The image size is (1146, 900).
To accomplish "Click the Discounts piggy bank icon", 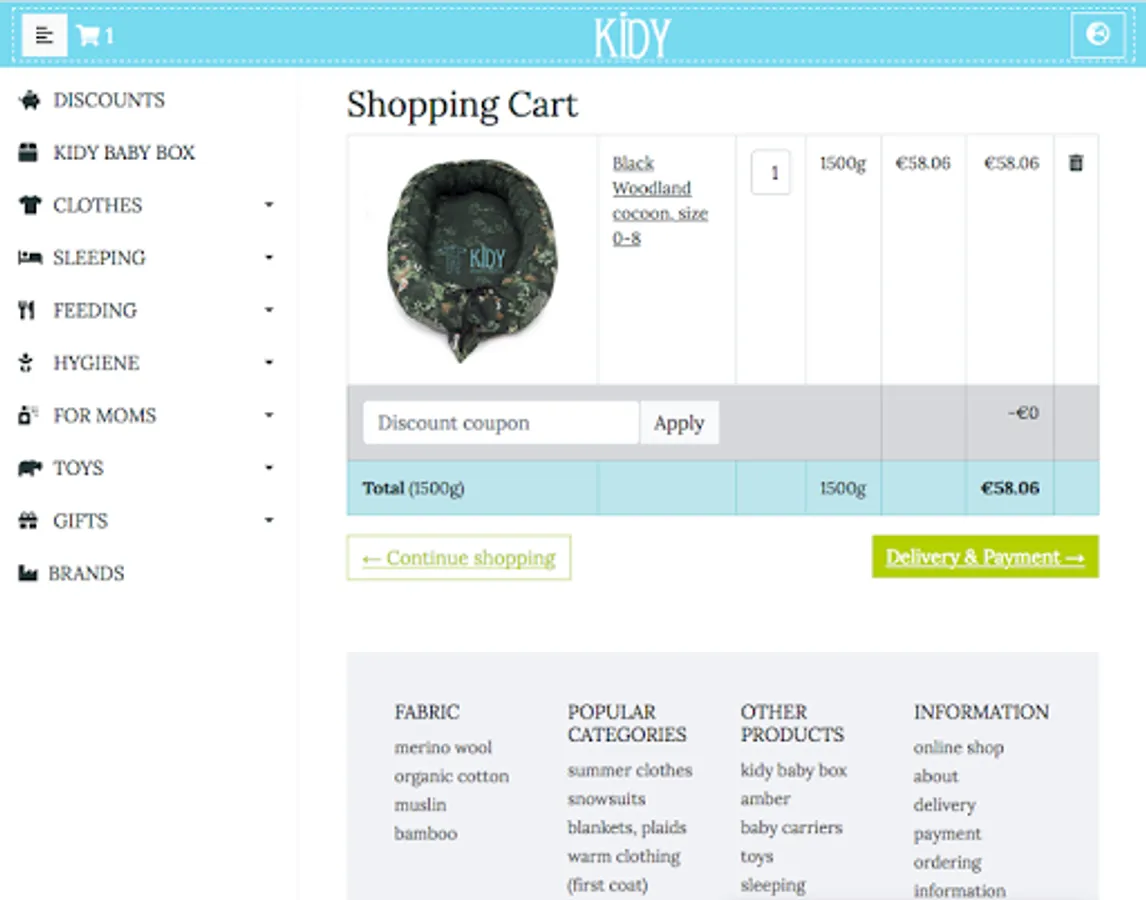I will pyautogui.click(x=29, y=99).
